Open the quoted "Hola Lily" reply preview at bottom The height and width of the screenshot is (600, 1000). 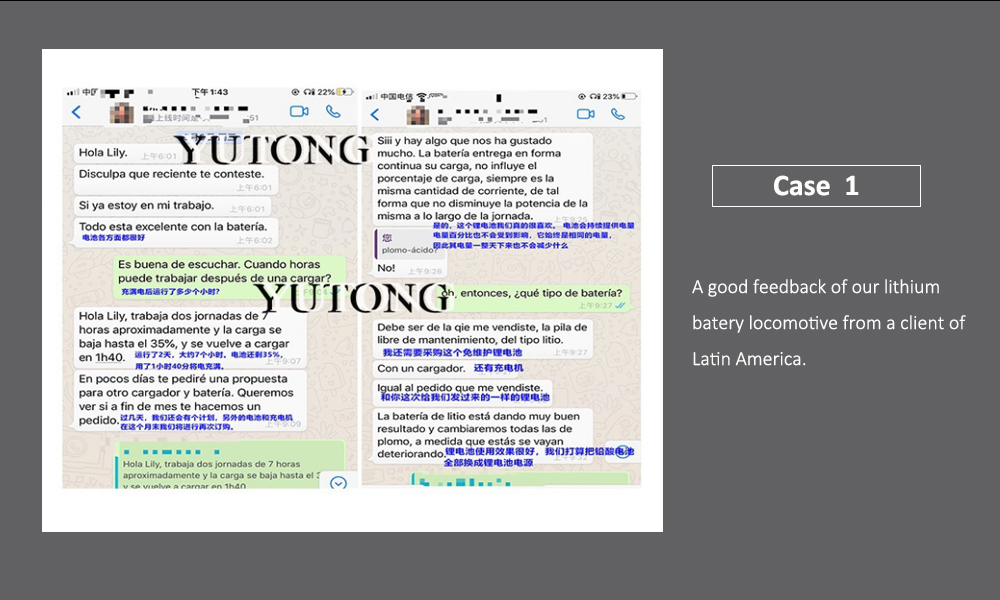[x=230, y=465]
